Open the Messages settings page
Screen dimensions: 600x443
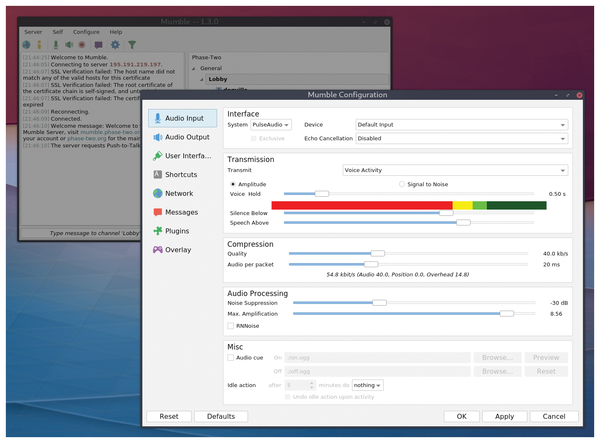coord(183,212)
